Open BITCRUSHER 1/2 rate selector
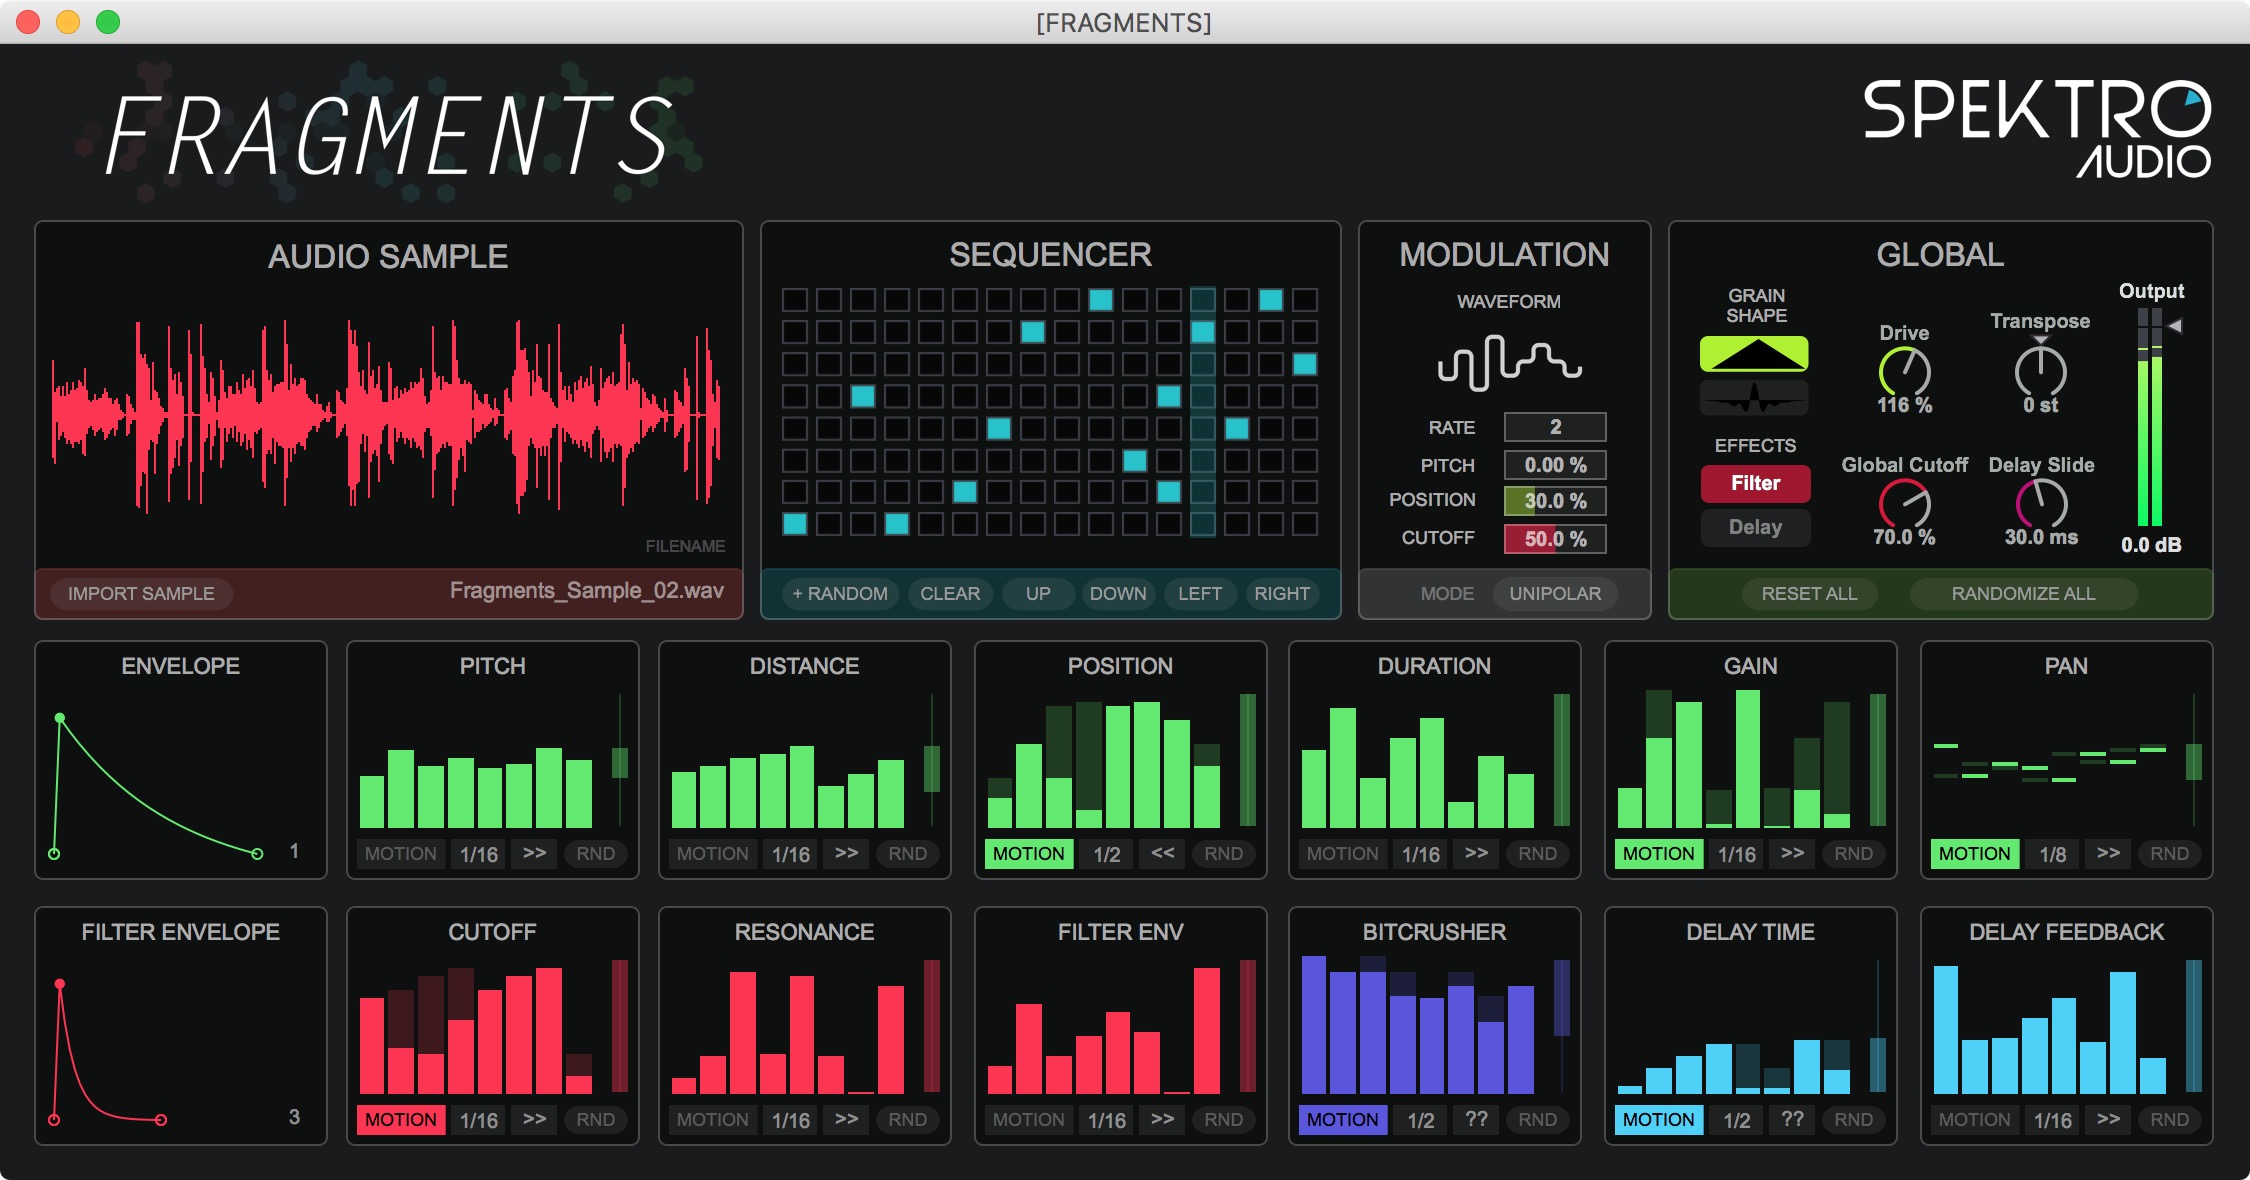Screen dimensions: 2250x1180 tap(1420, 1120)
